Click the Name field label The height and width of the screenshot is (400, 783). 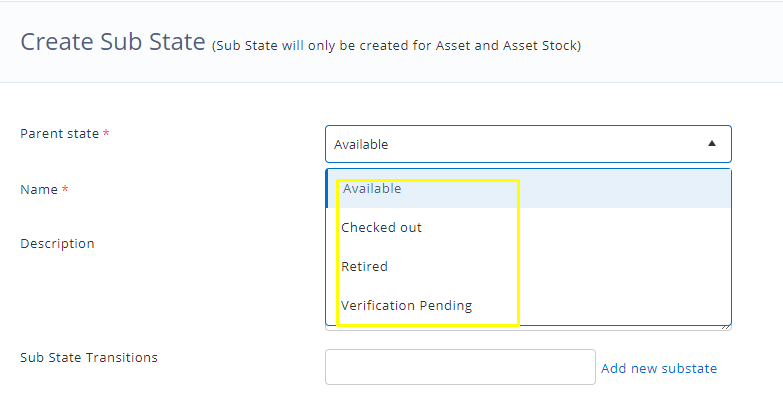pyautogui.click(x=39, y=190)
